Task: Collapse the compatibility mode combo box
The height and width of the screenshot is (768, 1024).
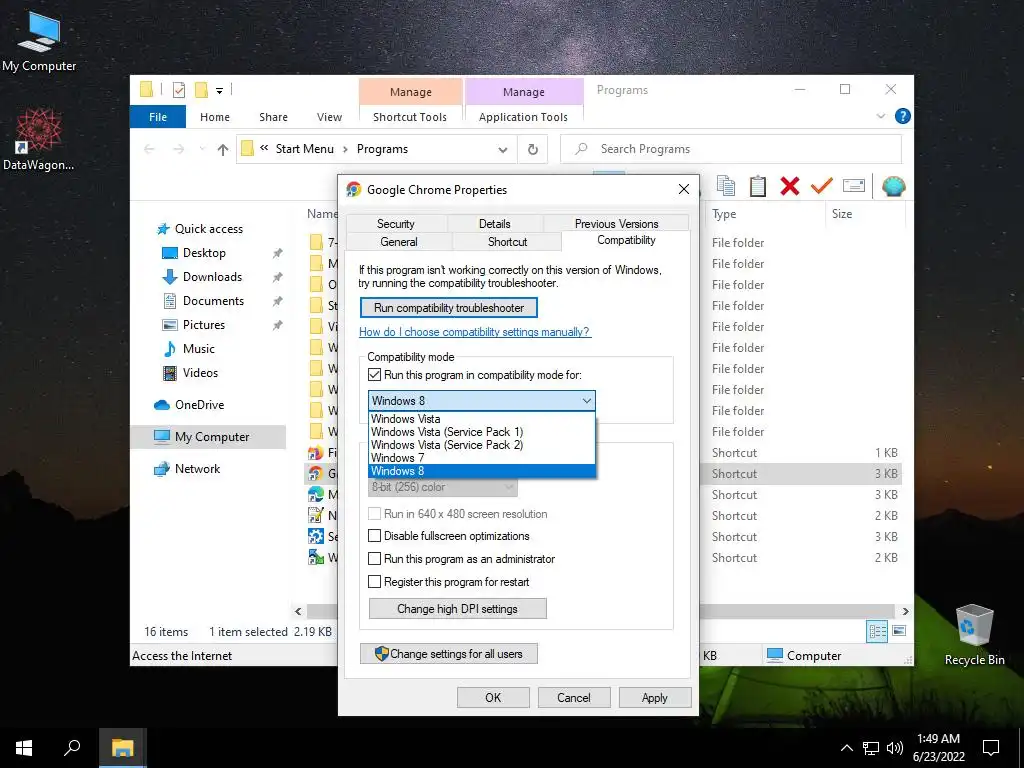Action: (x=586, y=401)
